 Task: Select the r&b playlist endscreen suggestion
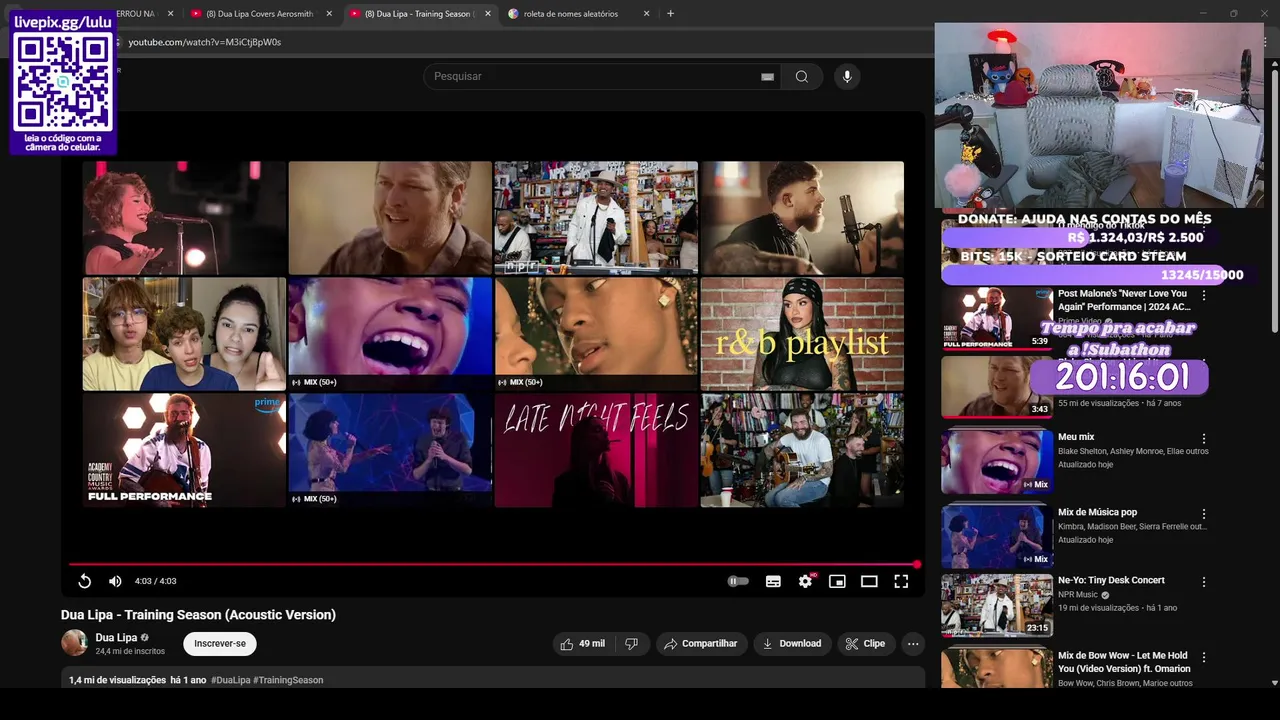[x=802, y=334]
